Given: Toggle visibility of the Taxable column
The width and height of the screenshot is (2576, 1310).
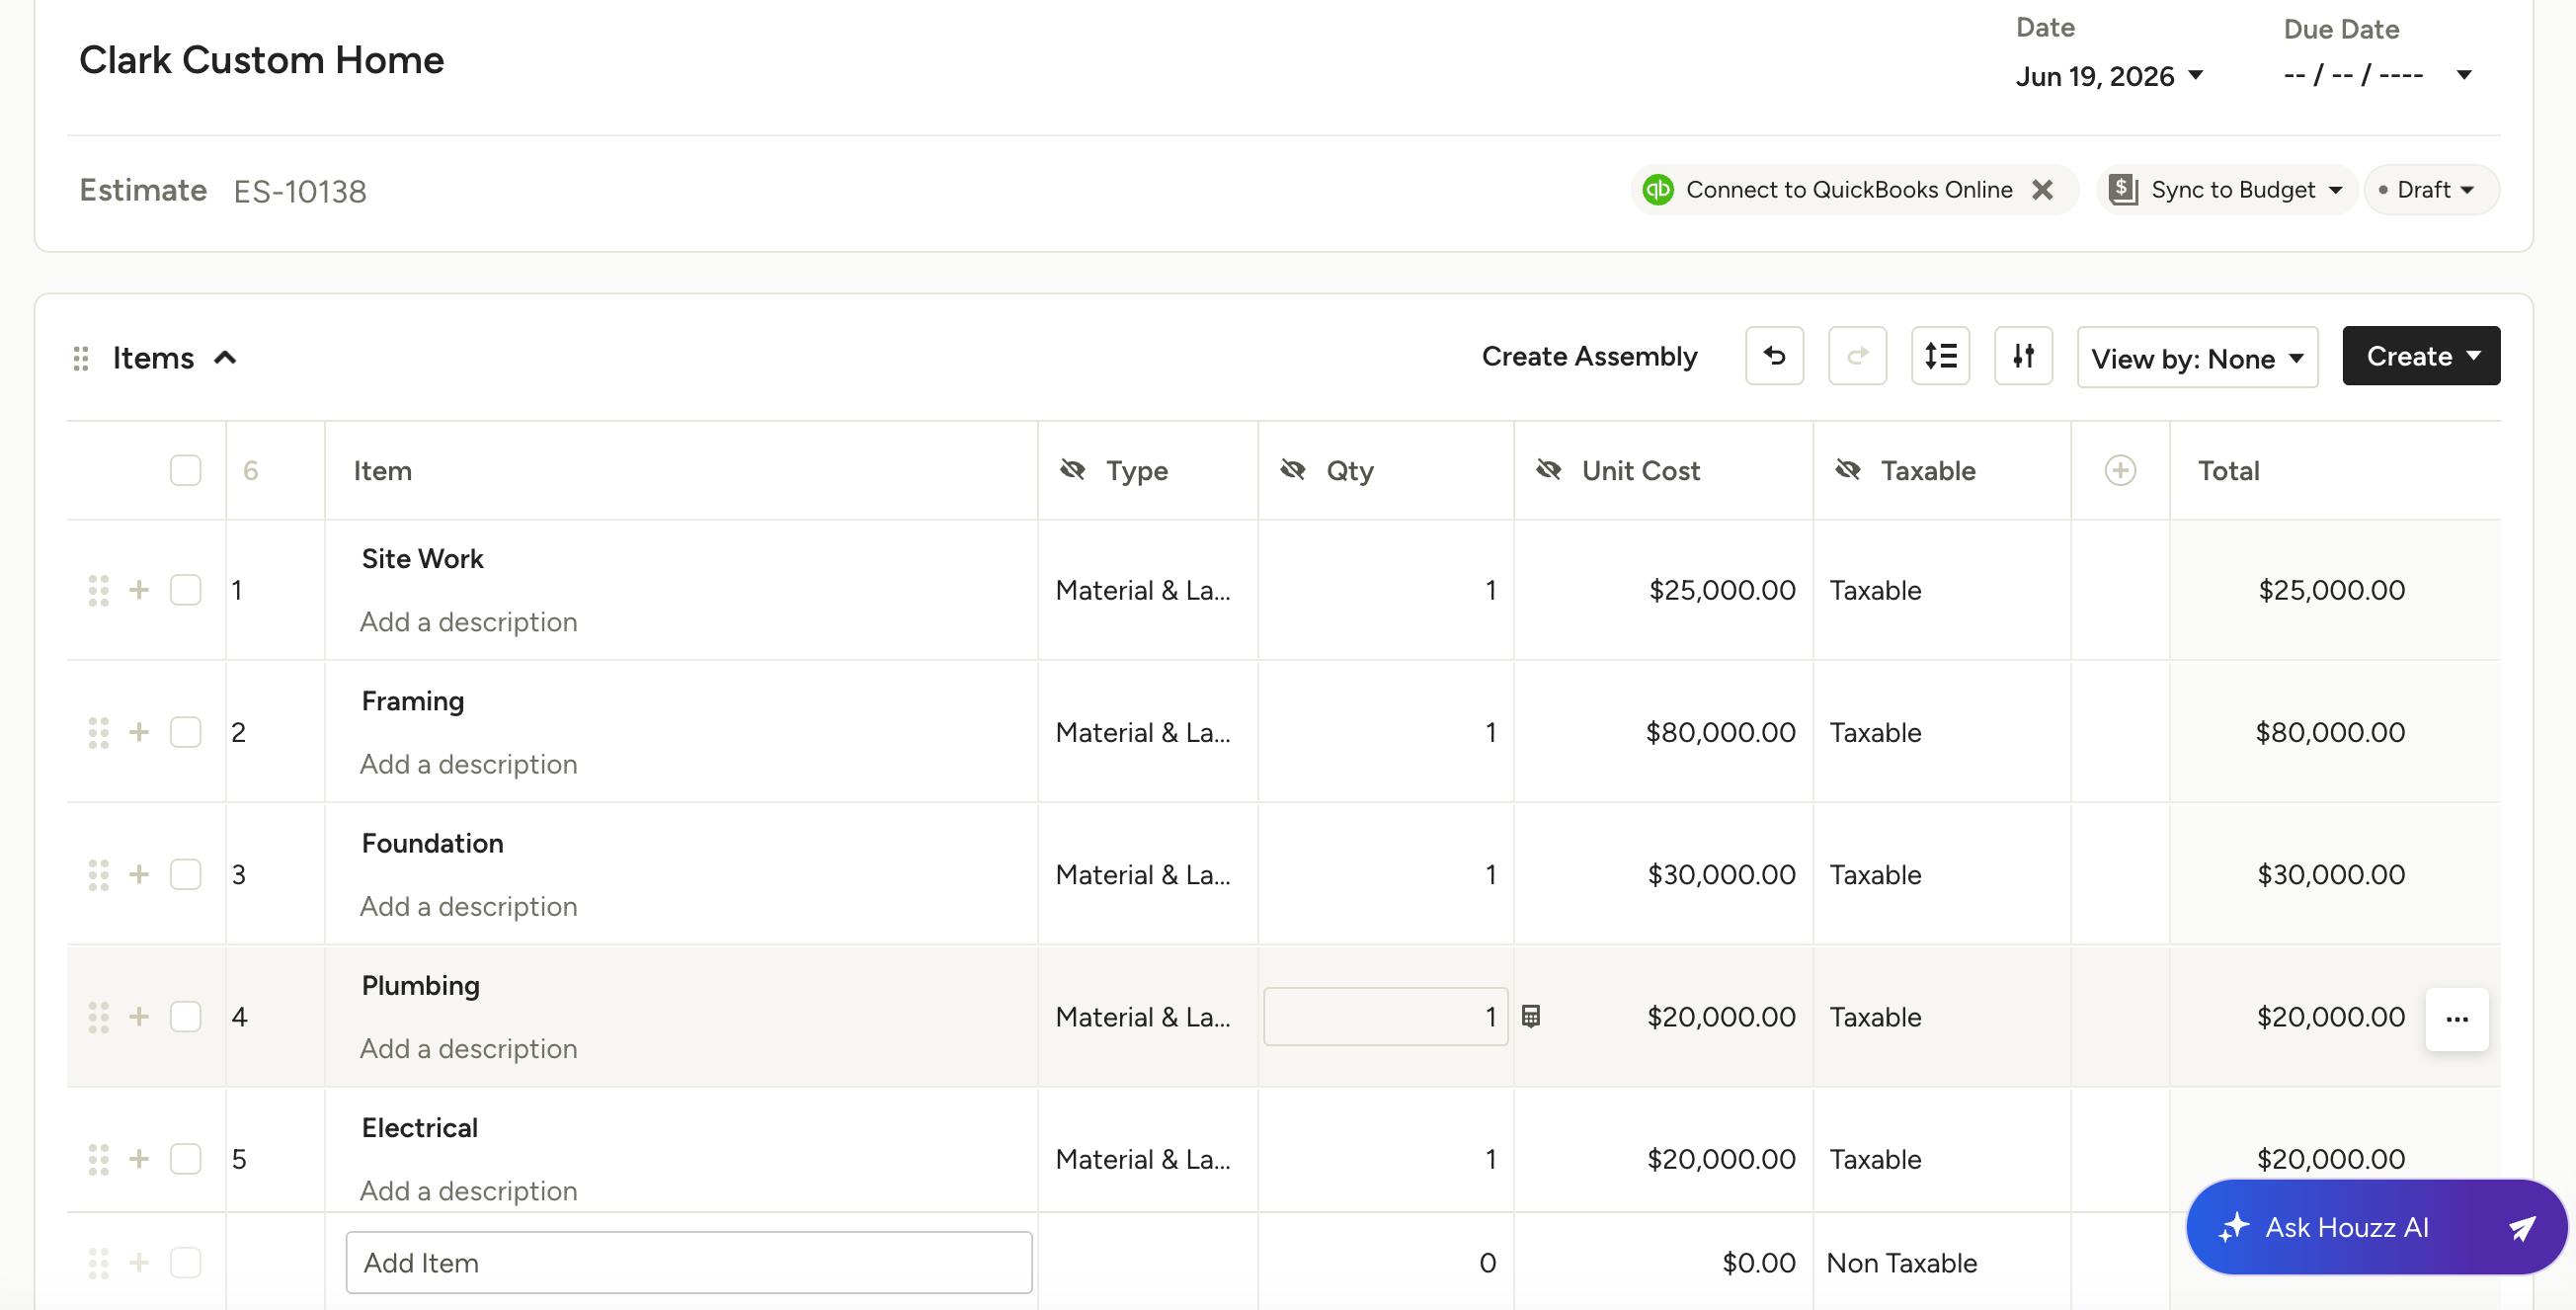Looking at the screenshot, I should point(1848,469).
